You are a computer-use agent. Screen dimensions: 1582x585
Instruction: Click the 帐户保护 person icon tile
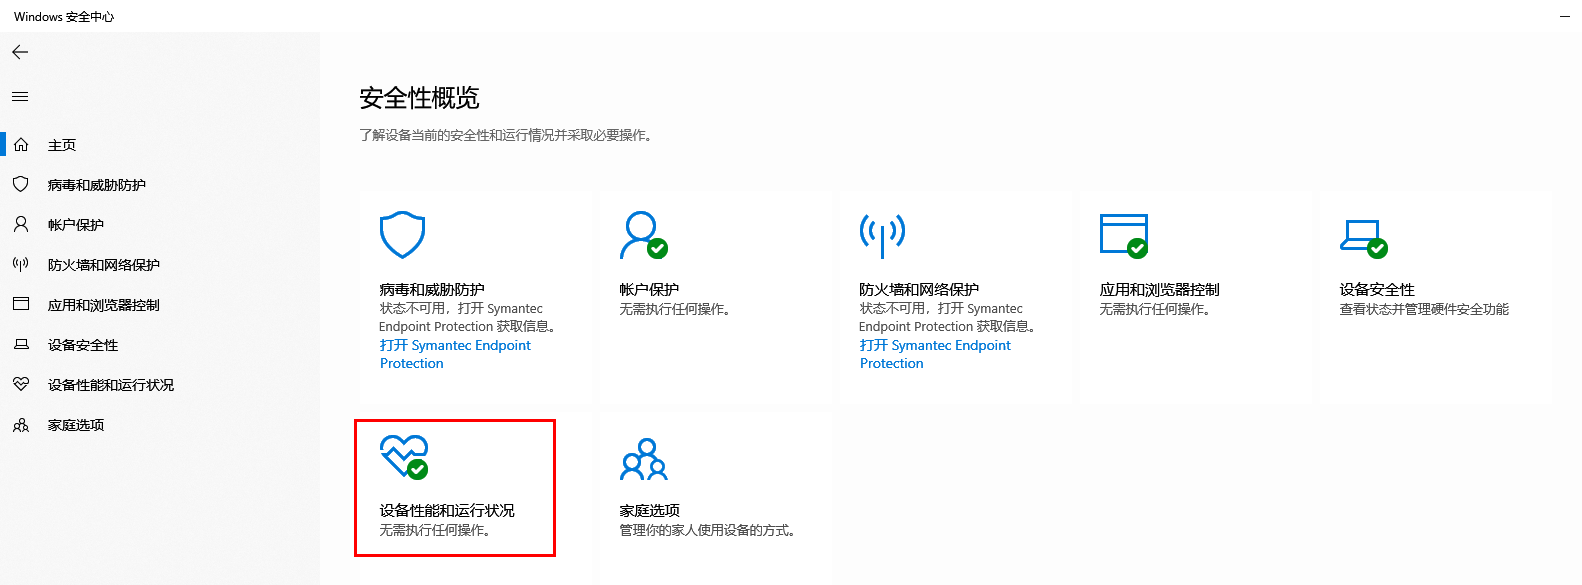click(642, 235)
